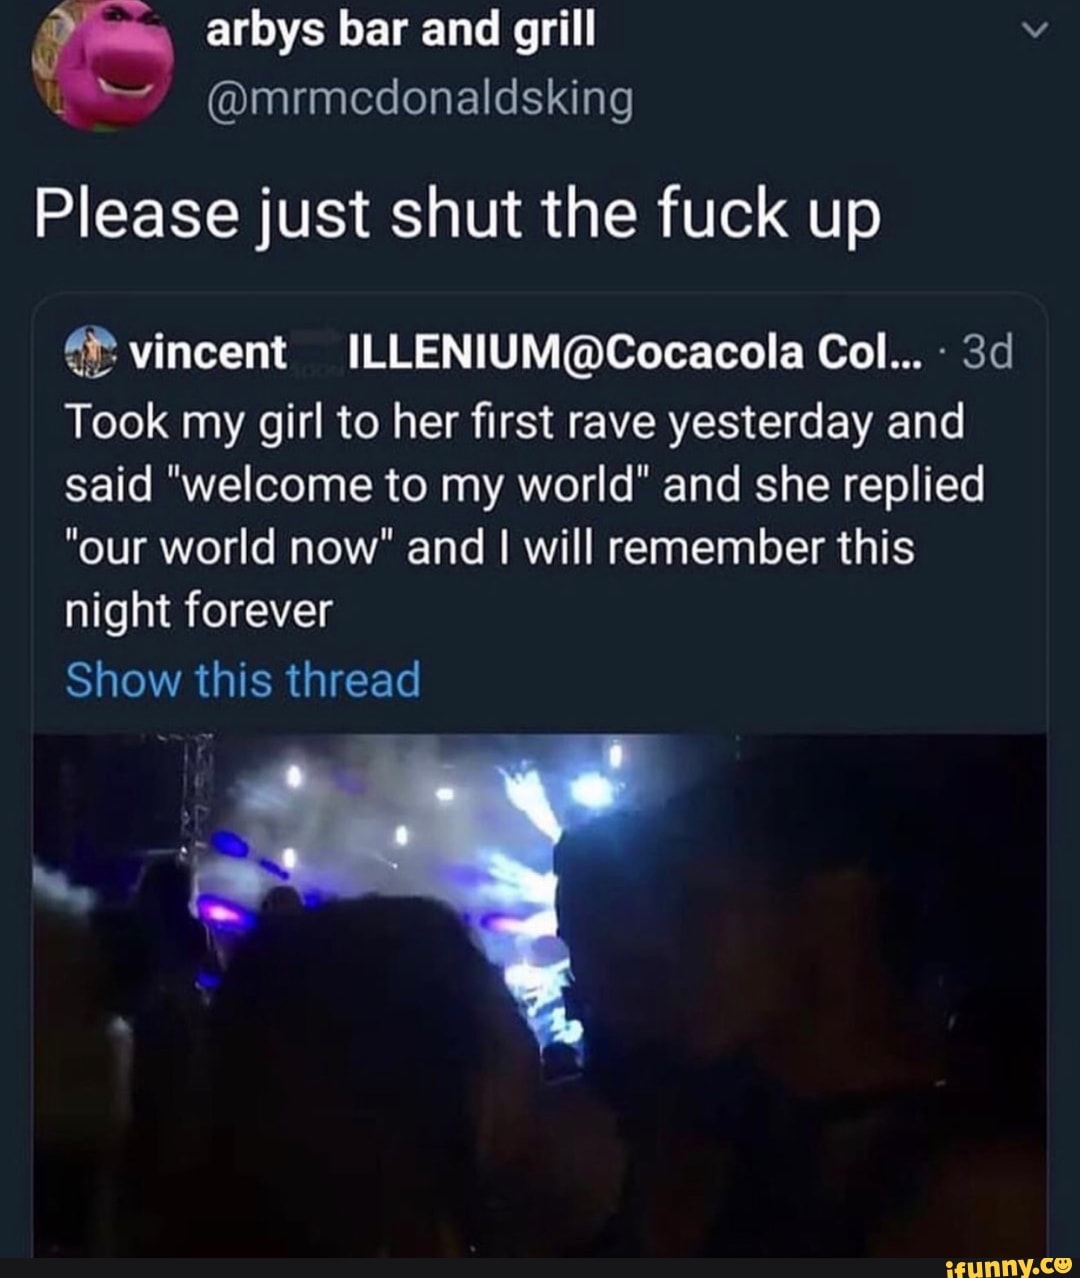Image resolution: width=1080 pixels, height=1278 pixels.
Task: Open vincent's name in quoted tweet
Action: pyautogui.click(x=208, y=352)
